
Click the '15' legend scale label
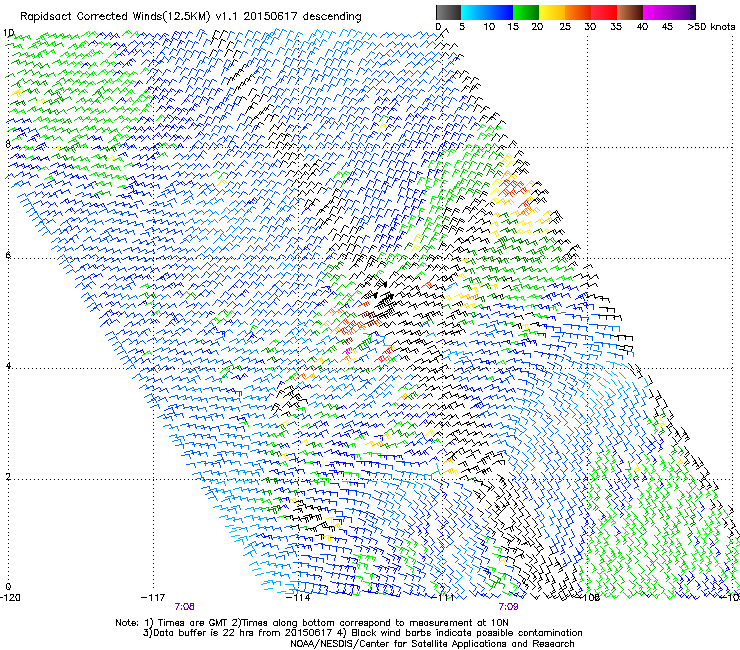513,27
